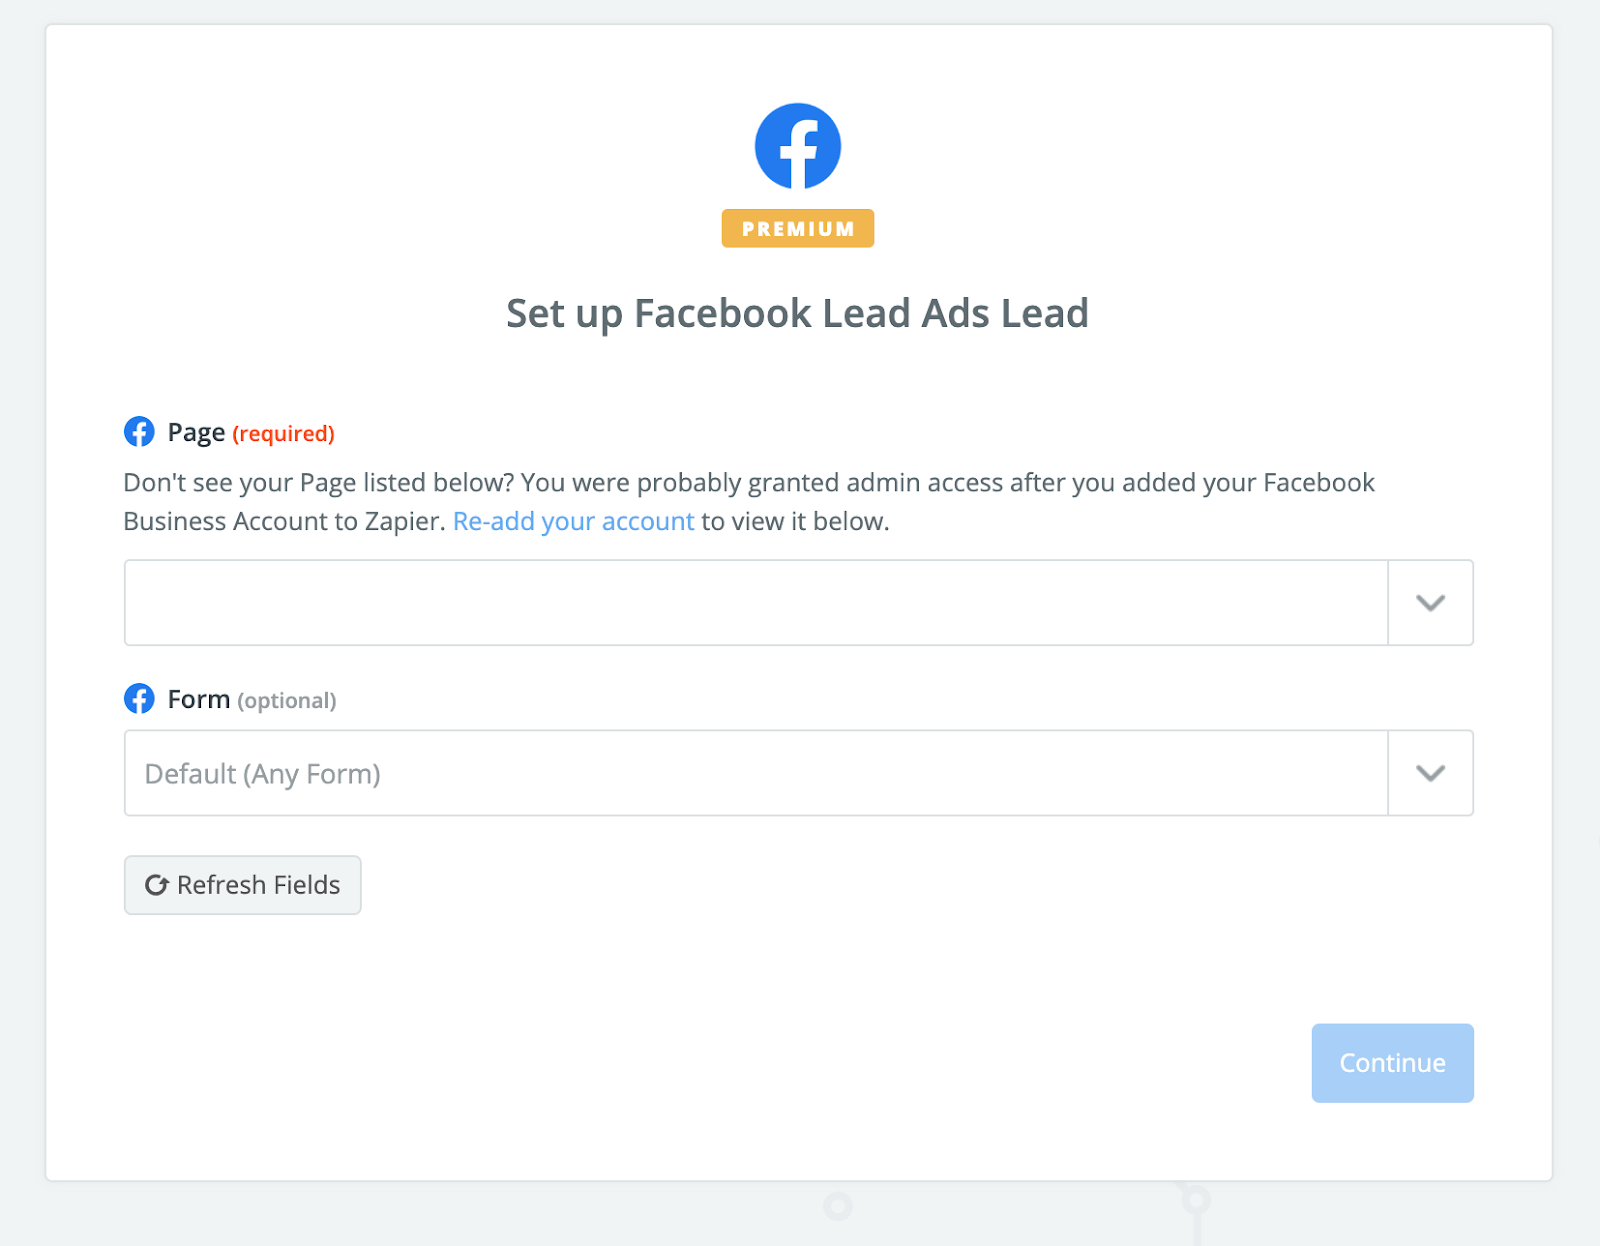Click the red (required) indicator text
1600x1246 pixels.
coord(283,434)
